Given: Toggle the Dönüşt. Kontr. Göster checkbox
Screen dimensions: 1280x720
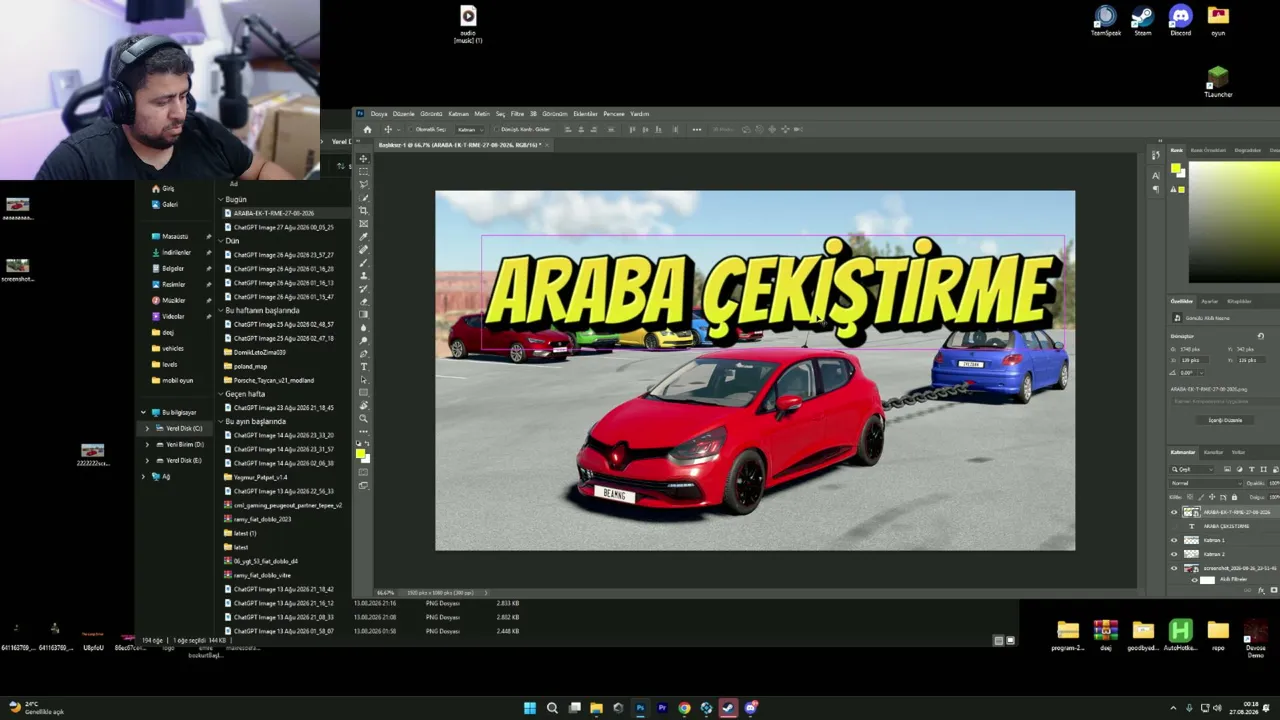Looking at the screenshot, I should pos(496,129).
